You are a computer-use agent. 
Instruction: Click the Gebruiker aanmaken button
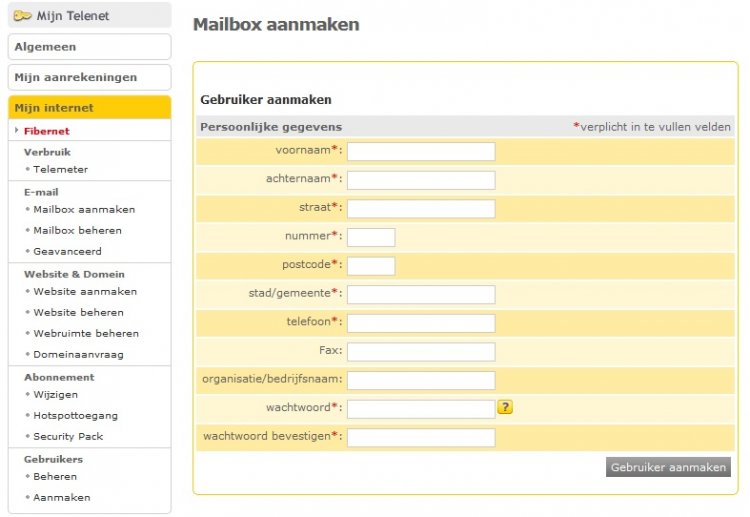click(668, 467)
